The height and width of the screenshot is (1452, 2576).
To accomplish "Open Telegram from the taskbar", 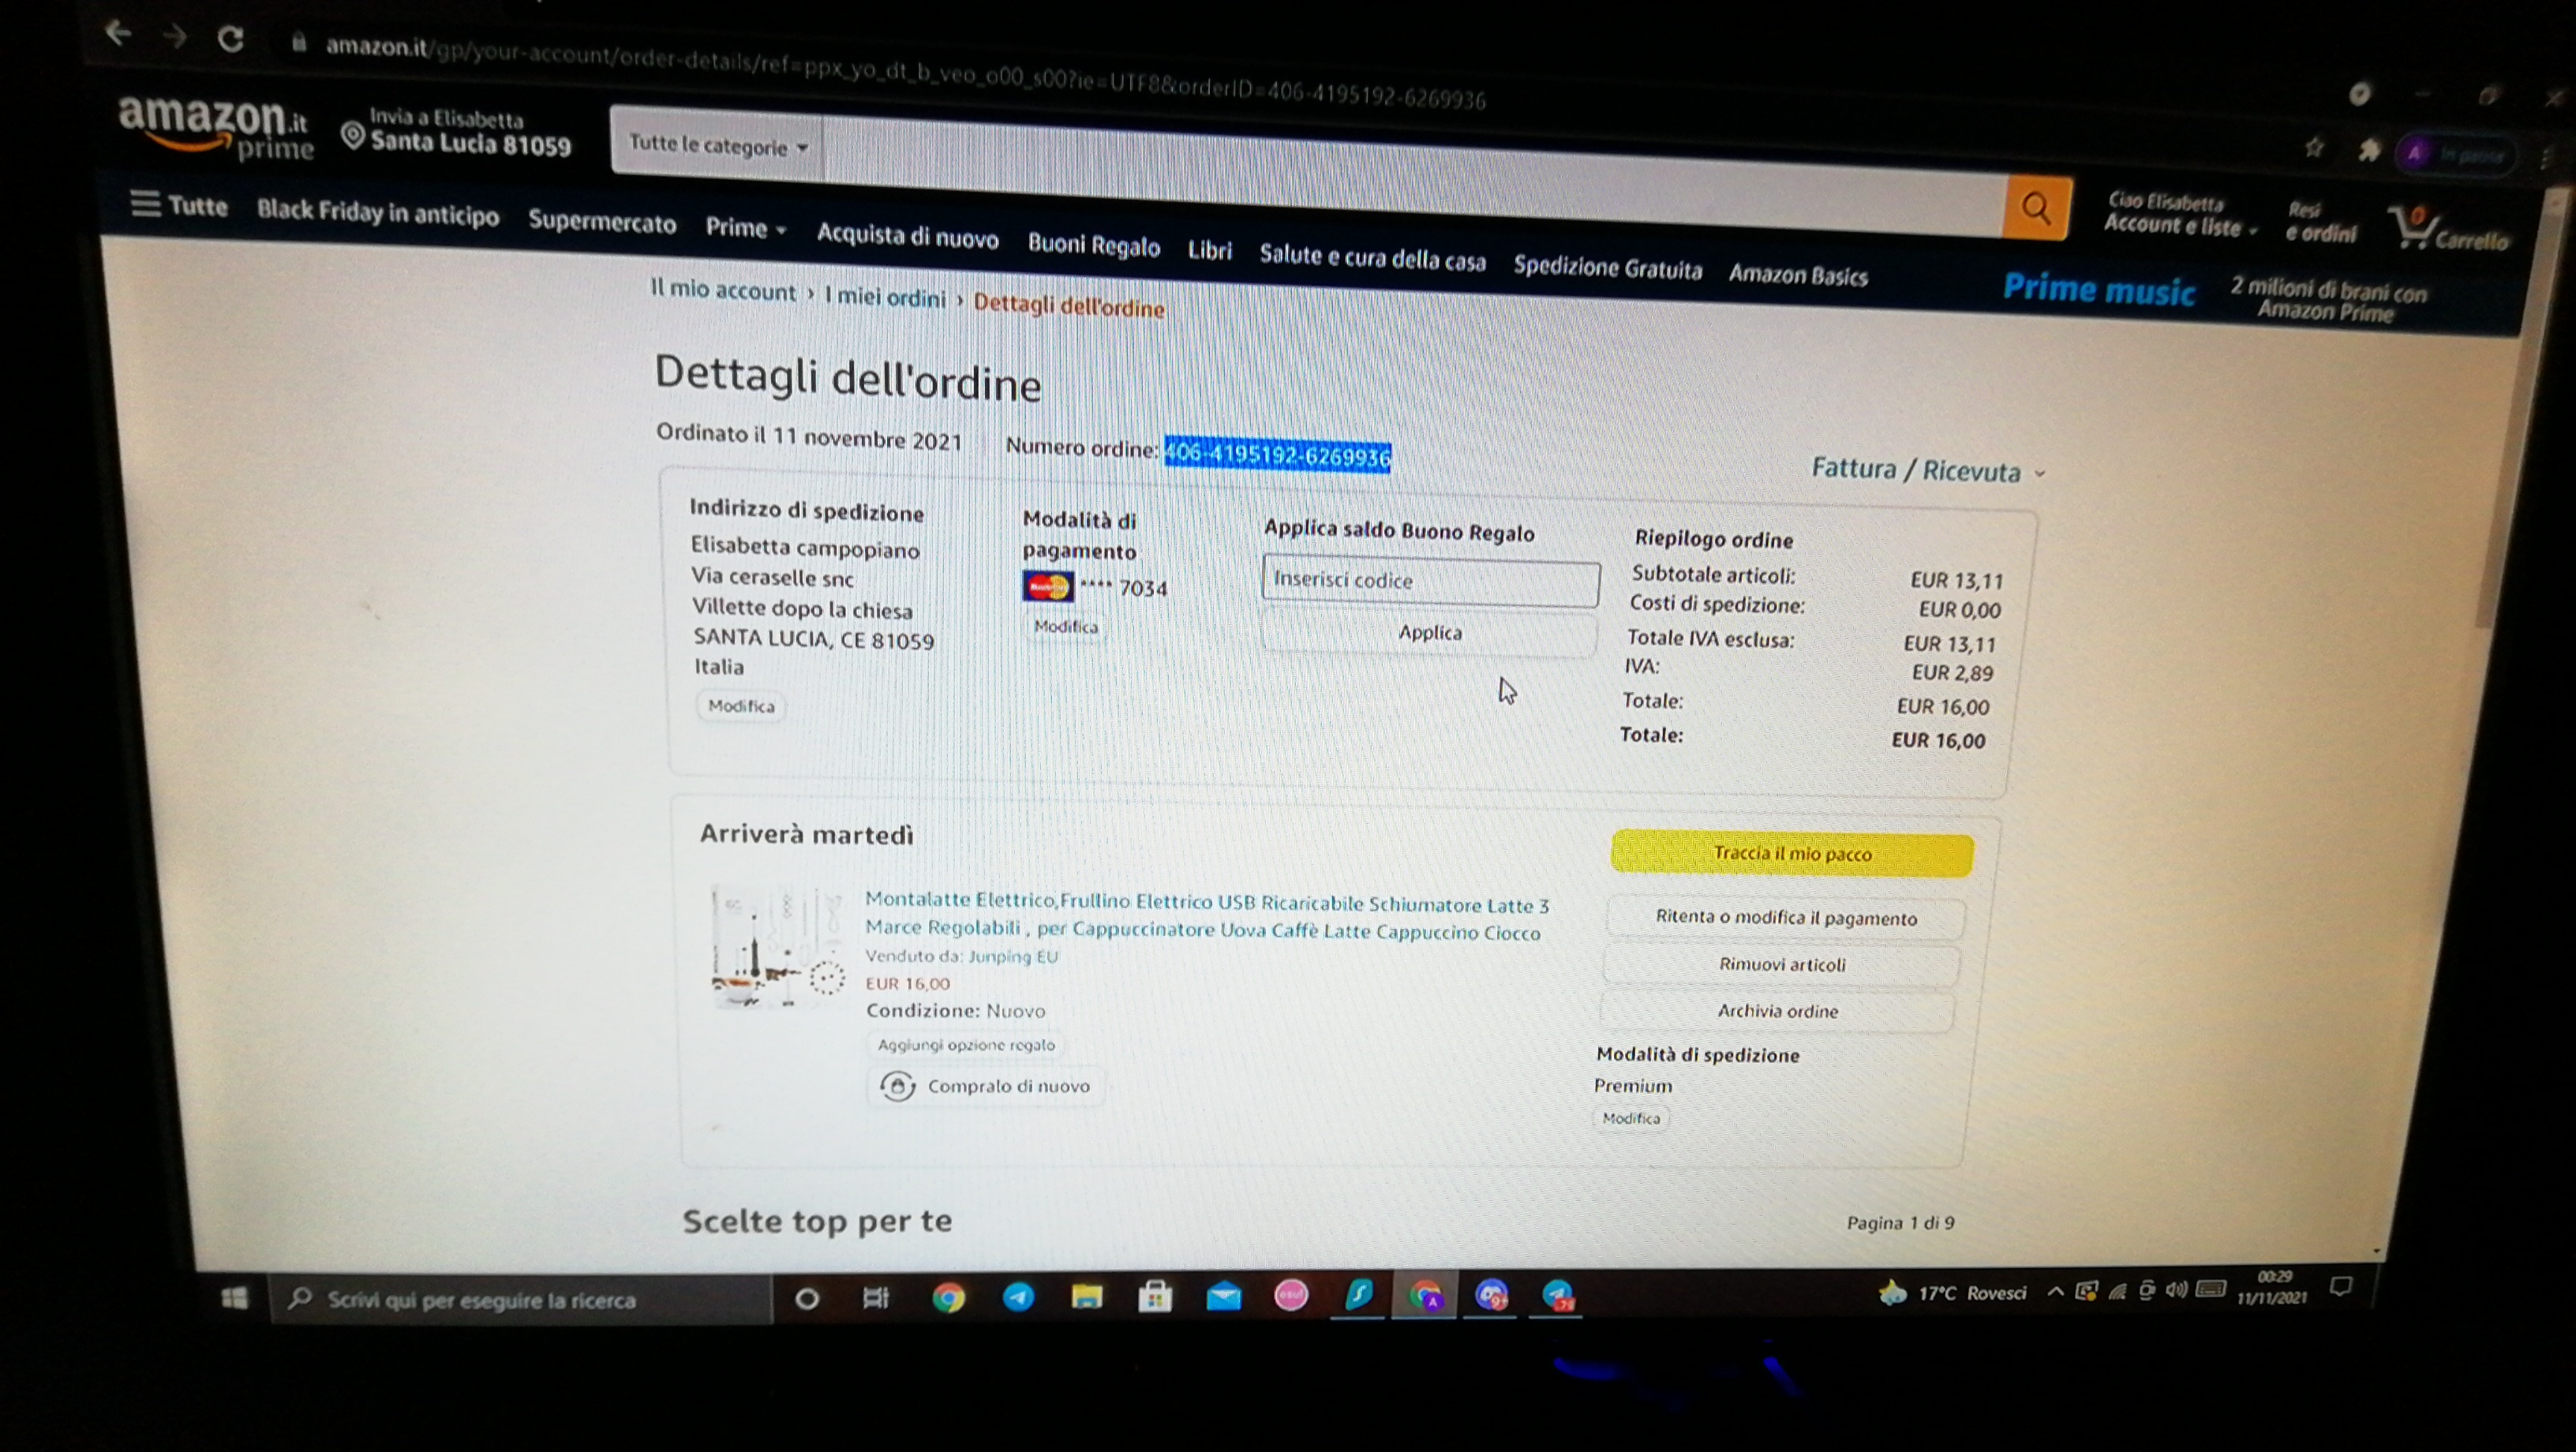I will coord(1018,1297).
